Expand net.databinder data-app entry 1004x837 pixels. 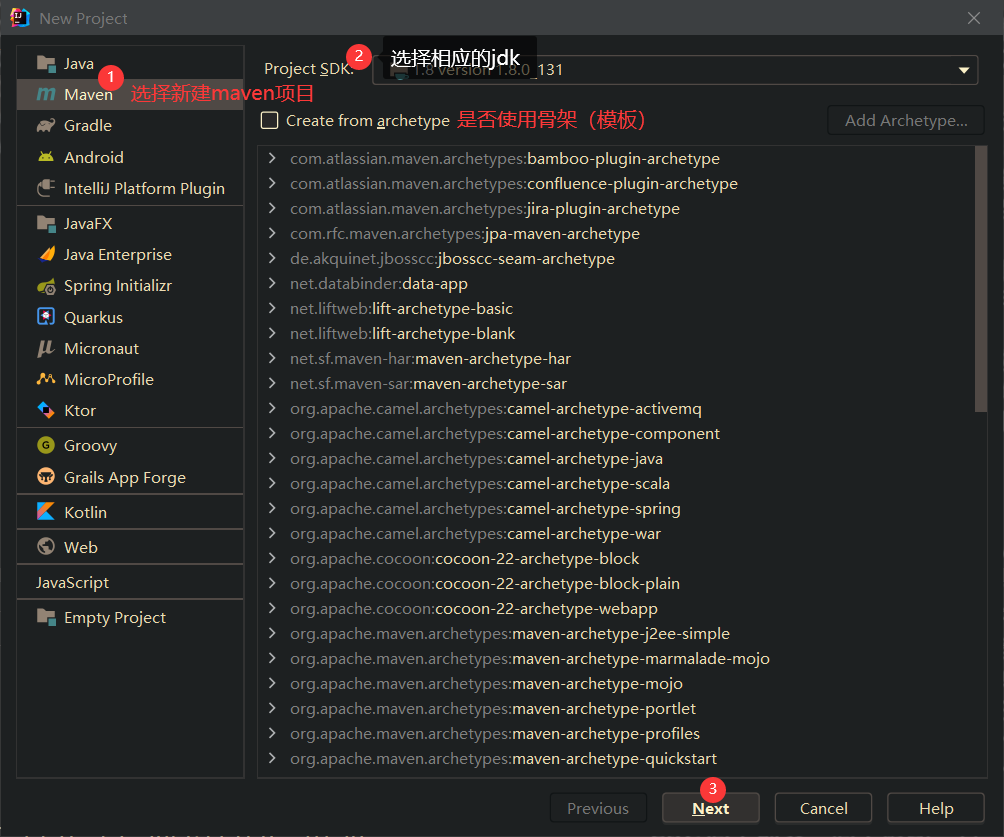pos(272,283)
